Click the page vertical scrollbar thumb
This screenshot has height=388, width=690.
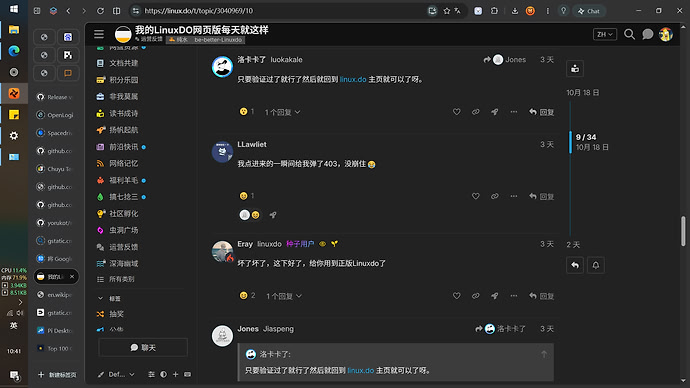pos(683,231)
